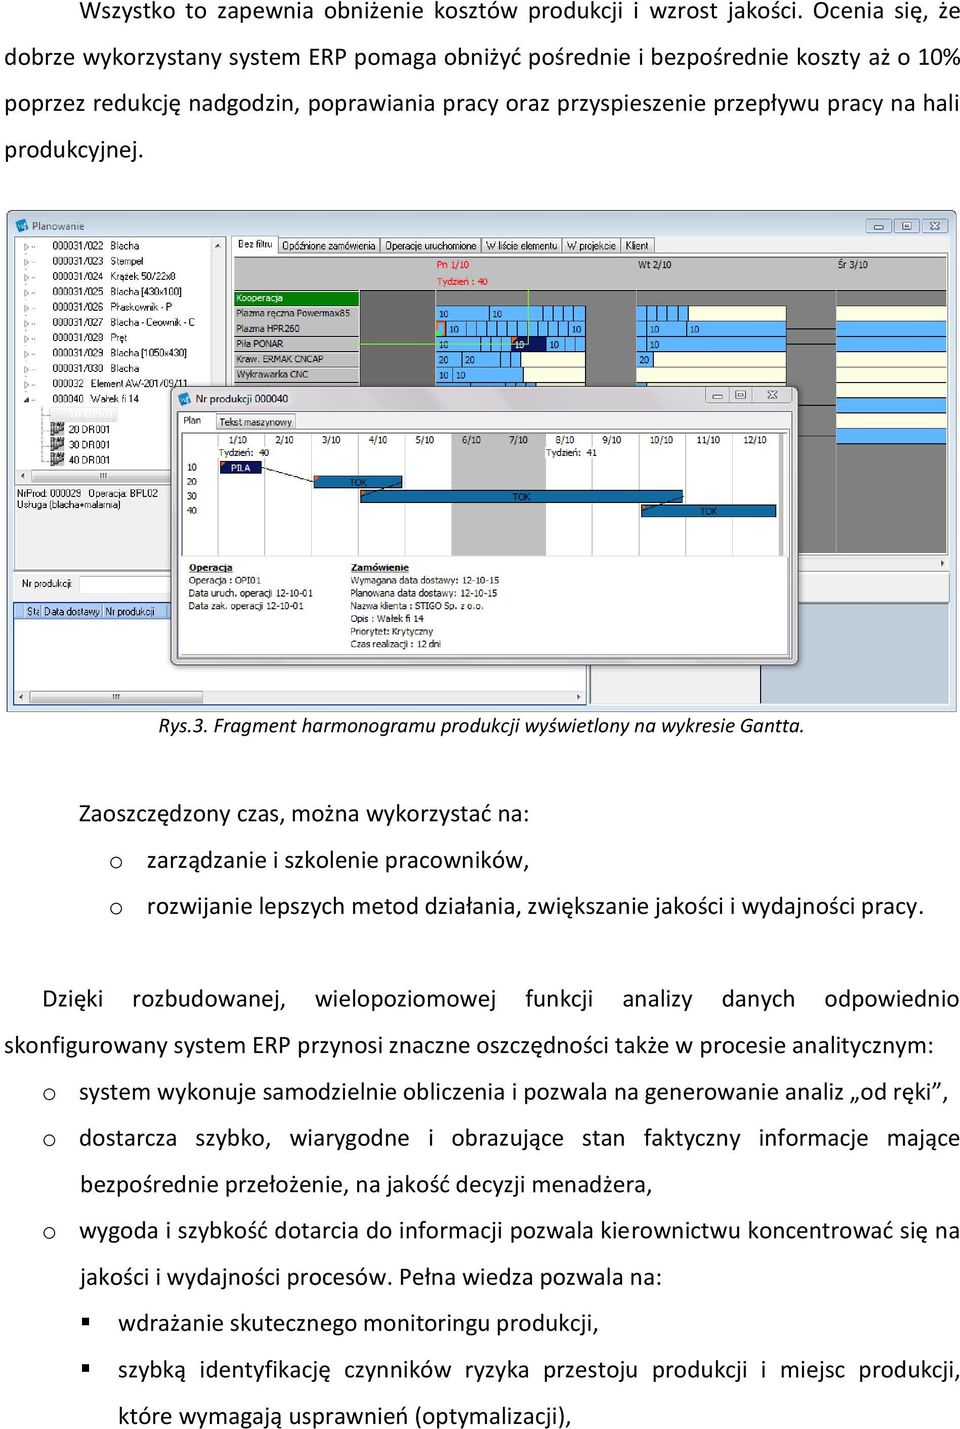Maximize the Nr produkcji 000040 window

(741, 395)
